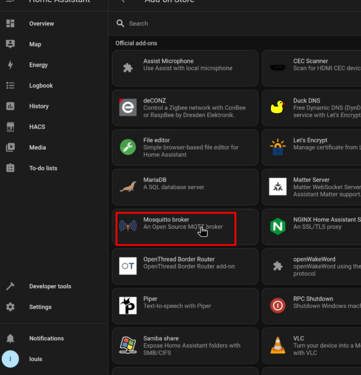This screenshot has height=375, width=361.
Task: Open the OpenThread Border Router title
Action: (179, 259)
